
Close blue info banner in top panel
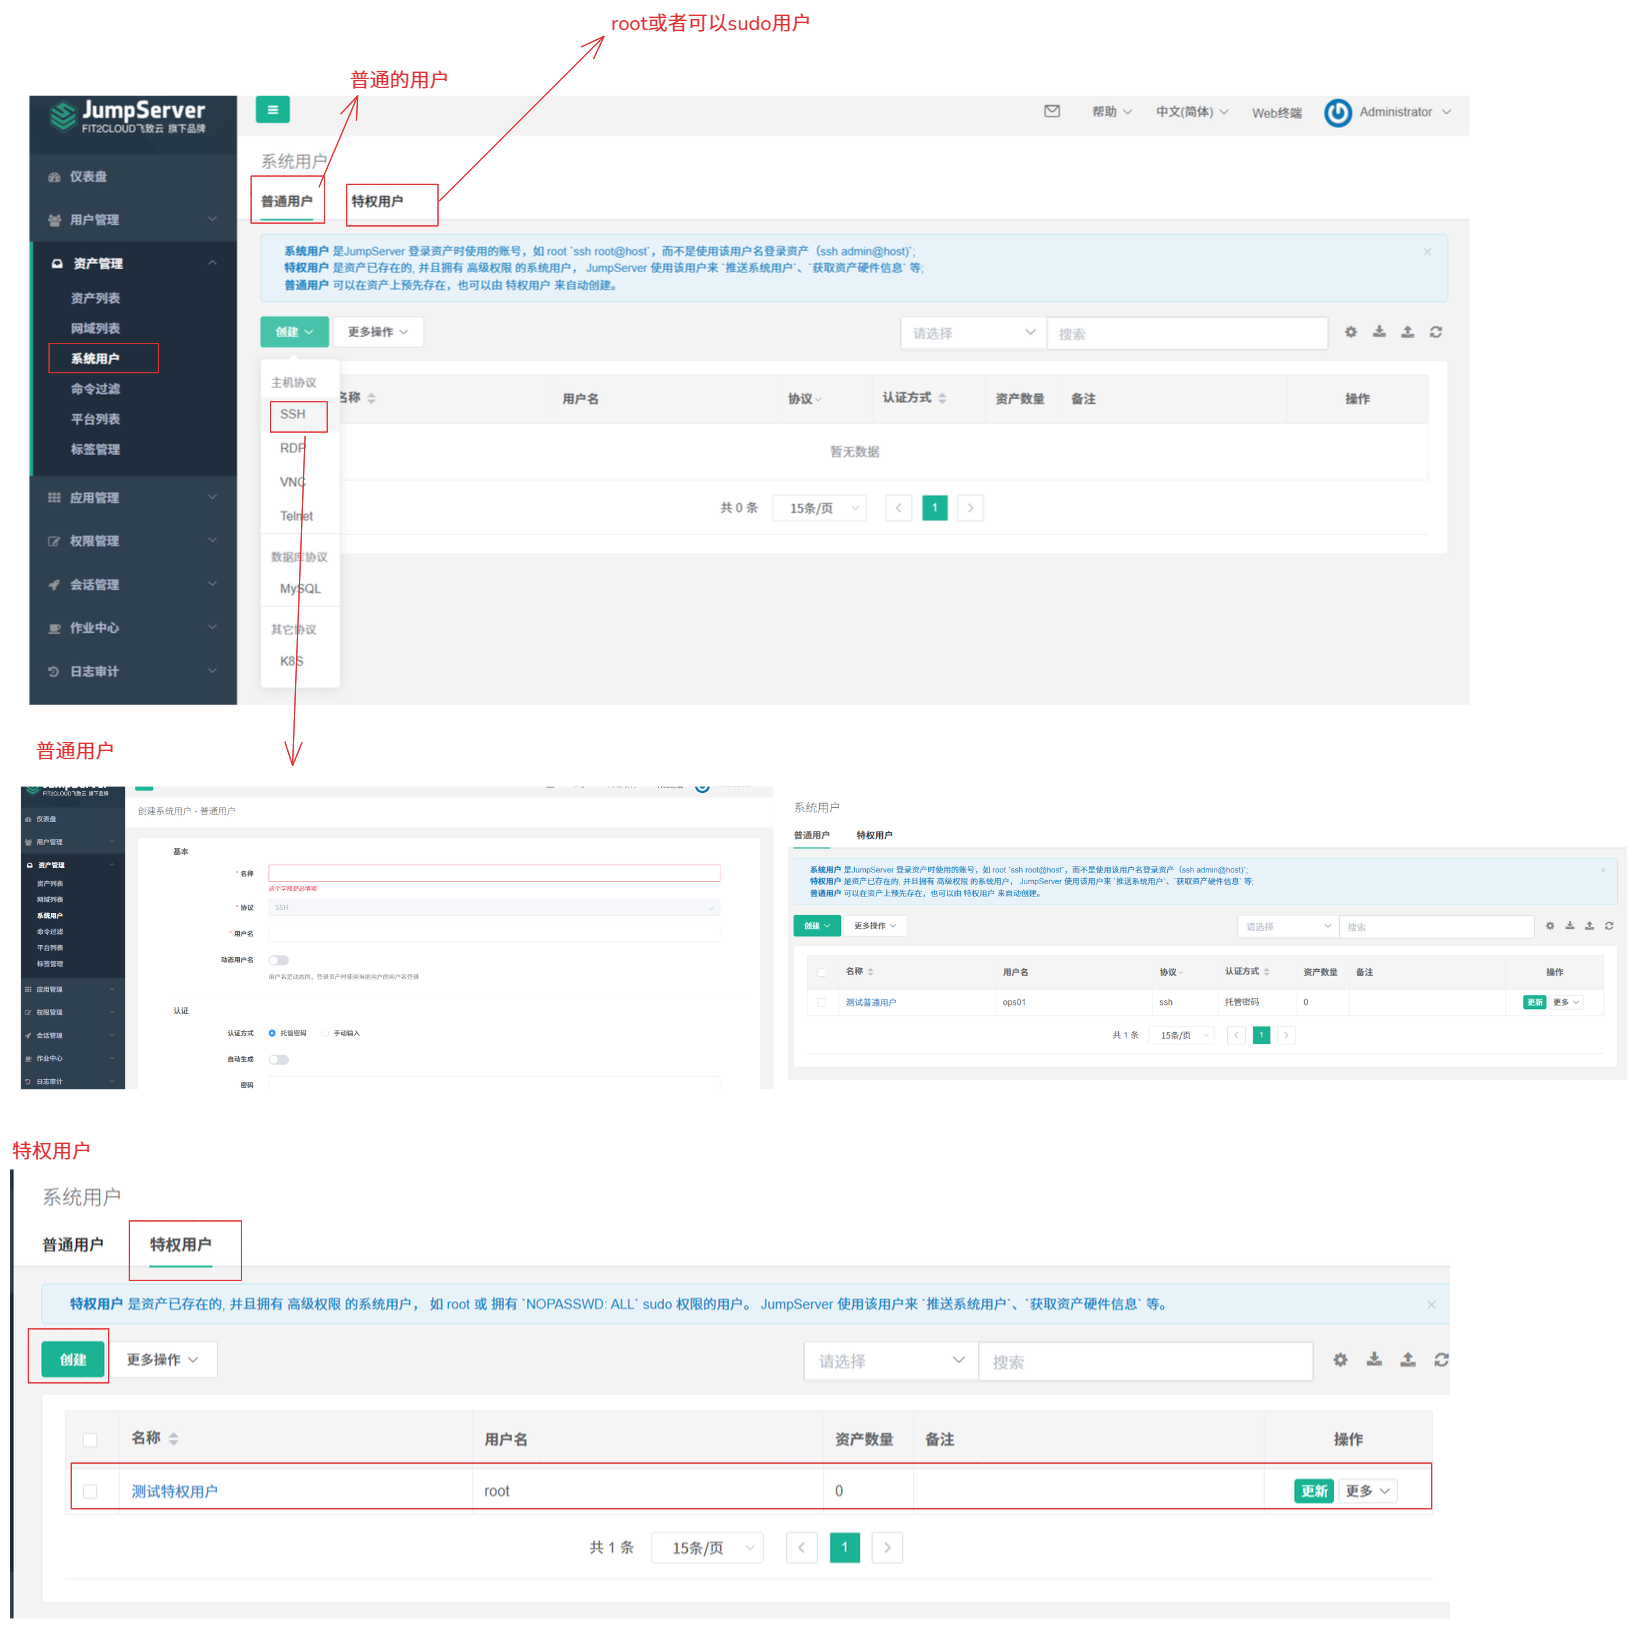[x=1427, y=252]
